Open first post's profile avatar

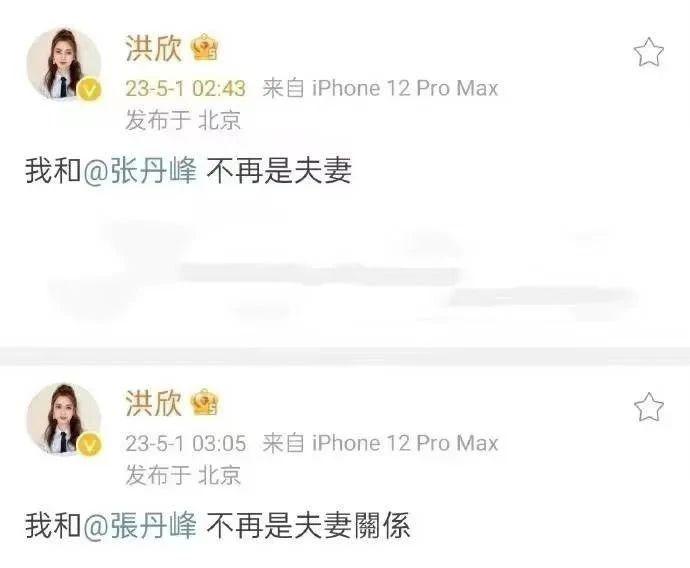pos(64,64)
